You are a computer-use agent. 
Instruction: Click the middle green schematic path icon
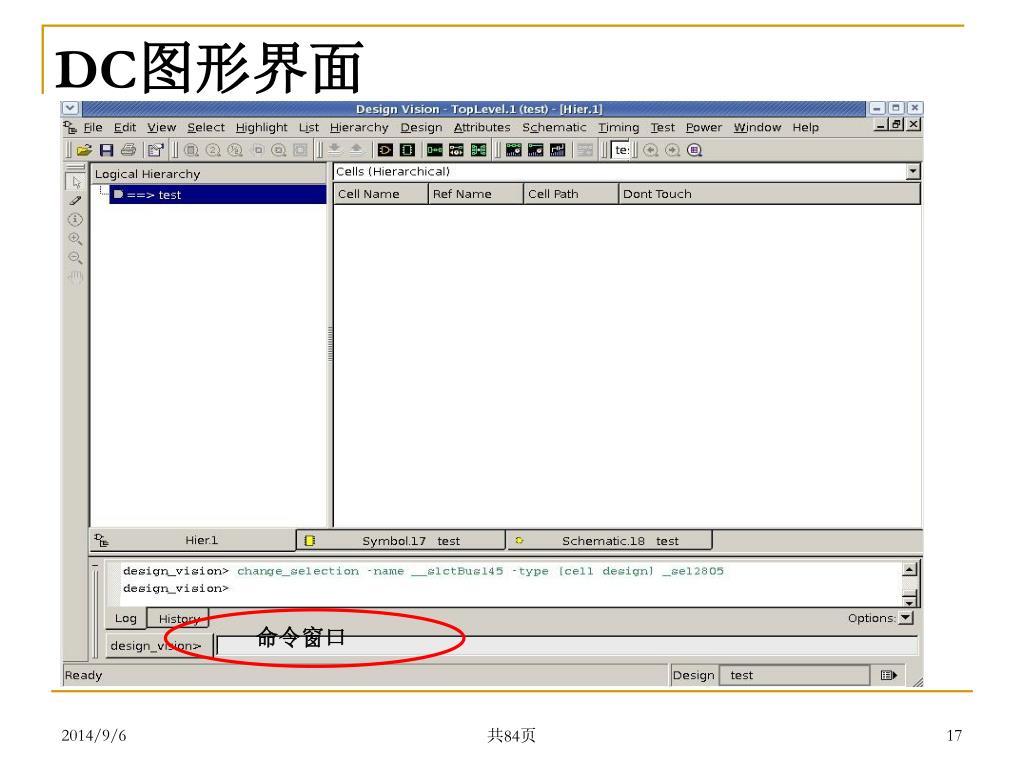point(456,150)
